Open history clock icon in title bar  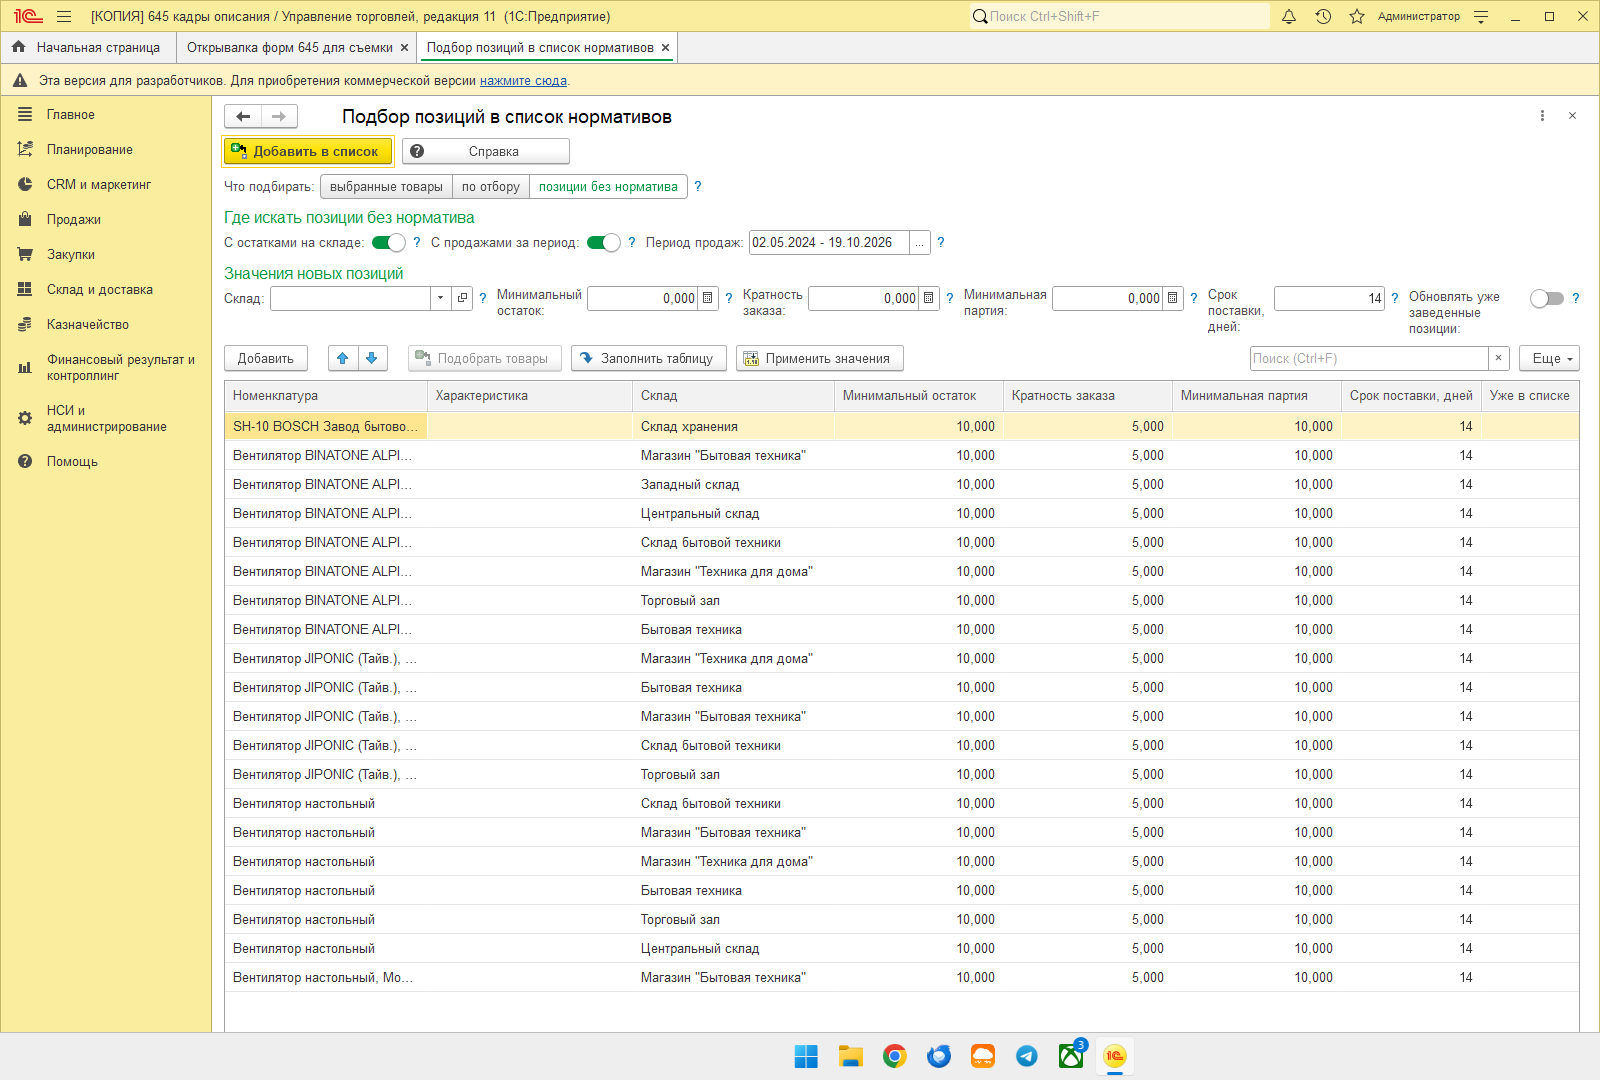tap(1323, 16)
